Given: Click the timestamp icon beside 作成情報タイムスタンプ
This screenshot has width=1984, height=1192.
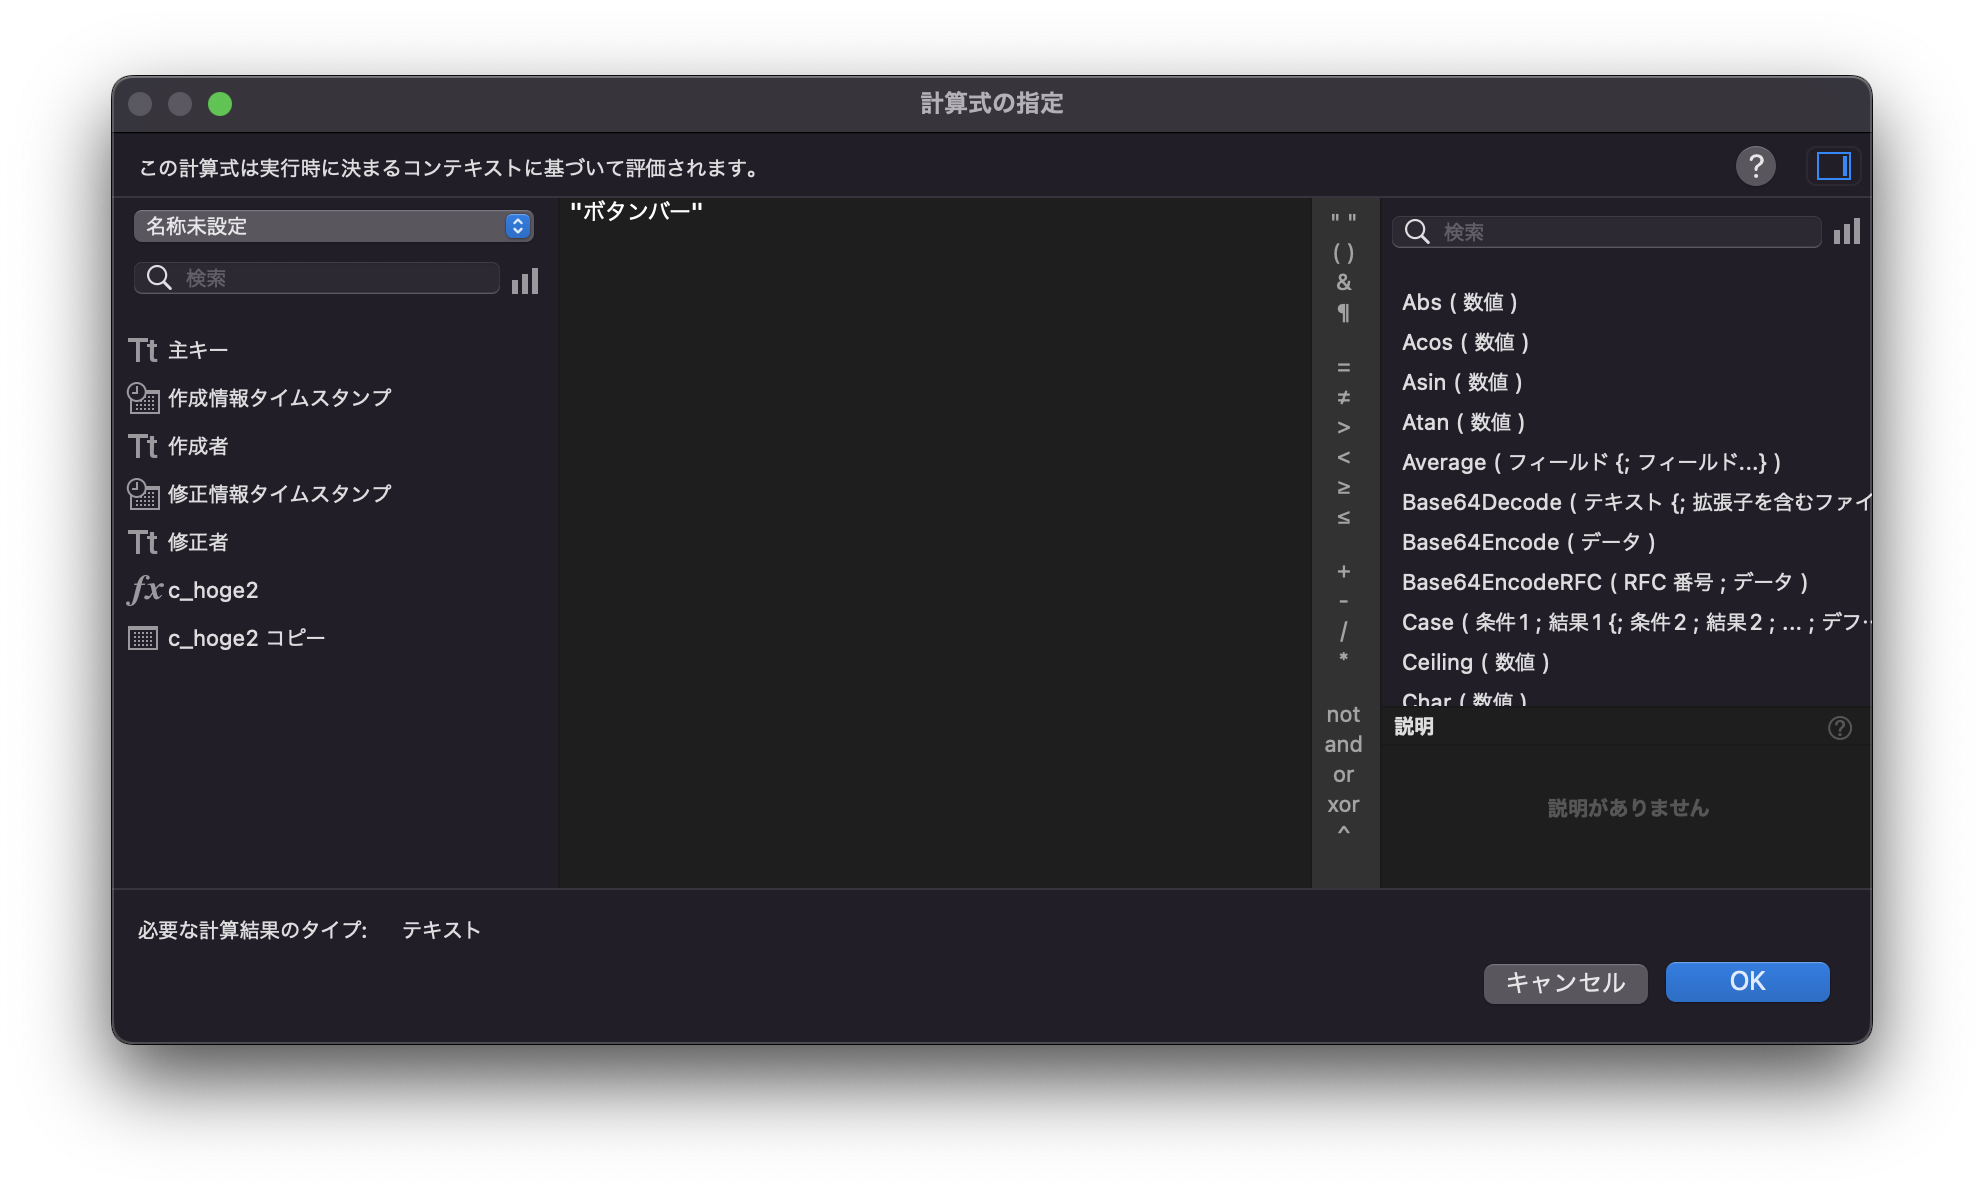Looking at the screenshot, I should click(143, 398).
